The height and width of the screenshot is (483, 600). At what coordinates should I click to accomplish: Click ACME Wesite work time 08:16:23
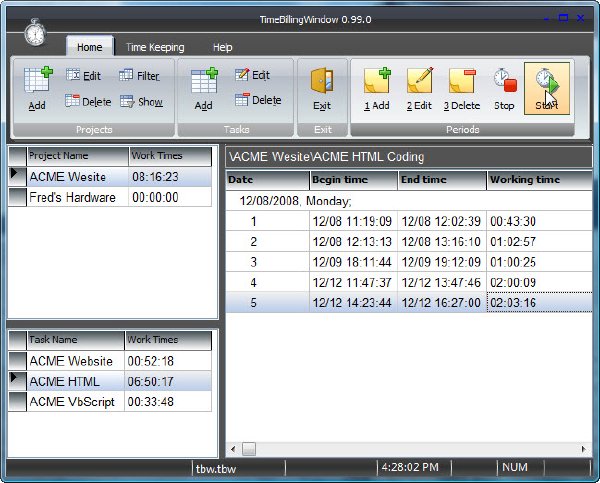[x=170, y=177]
